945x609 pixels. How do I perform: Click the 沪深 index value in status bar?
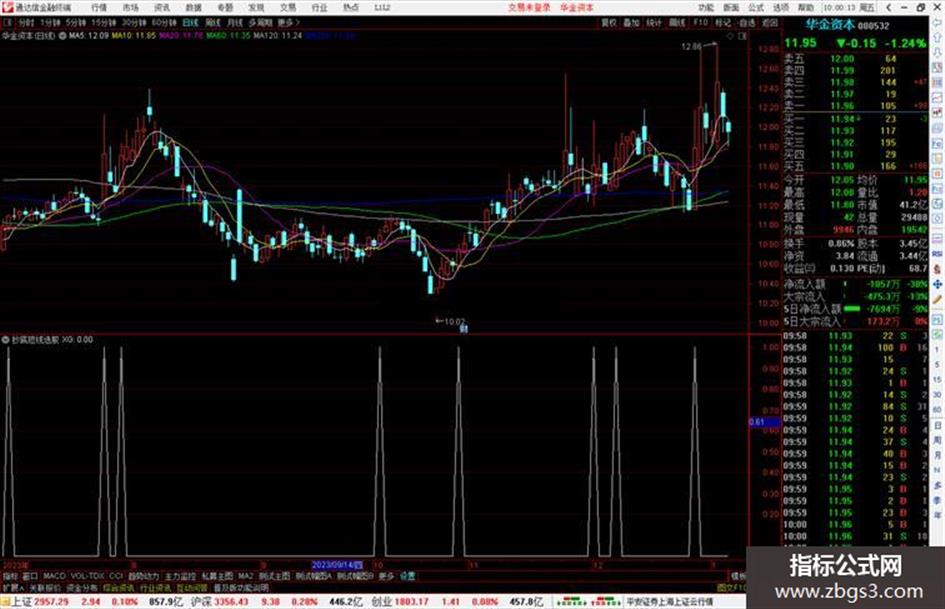(x=232, y=602)
